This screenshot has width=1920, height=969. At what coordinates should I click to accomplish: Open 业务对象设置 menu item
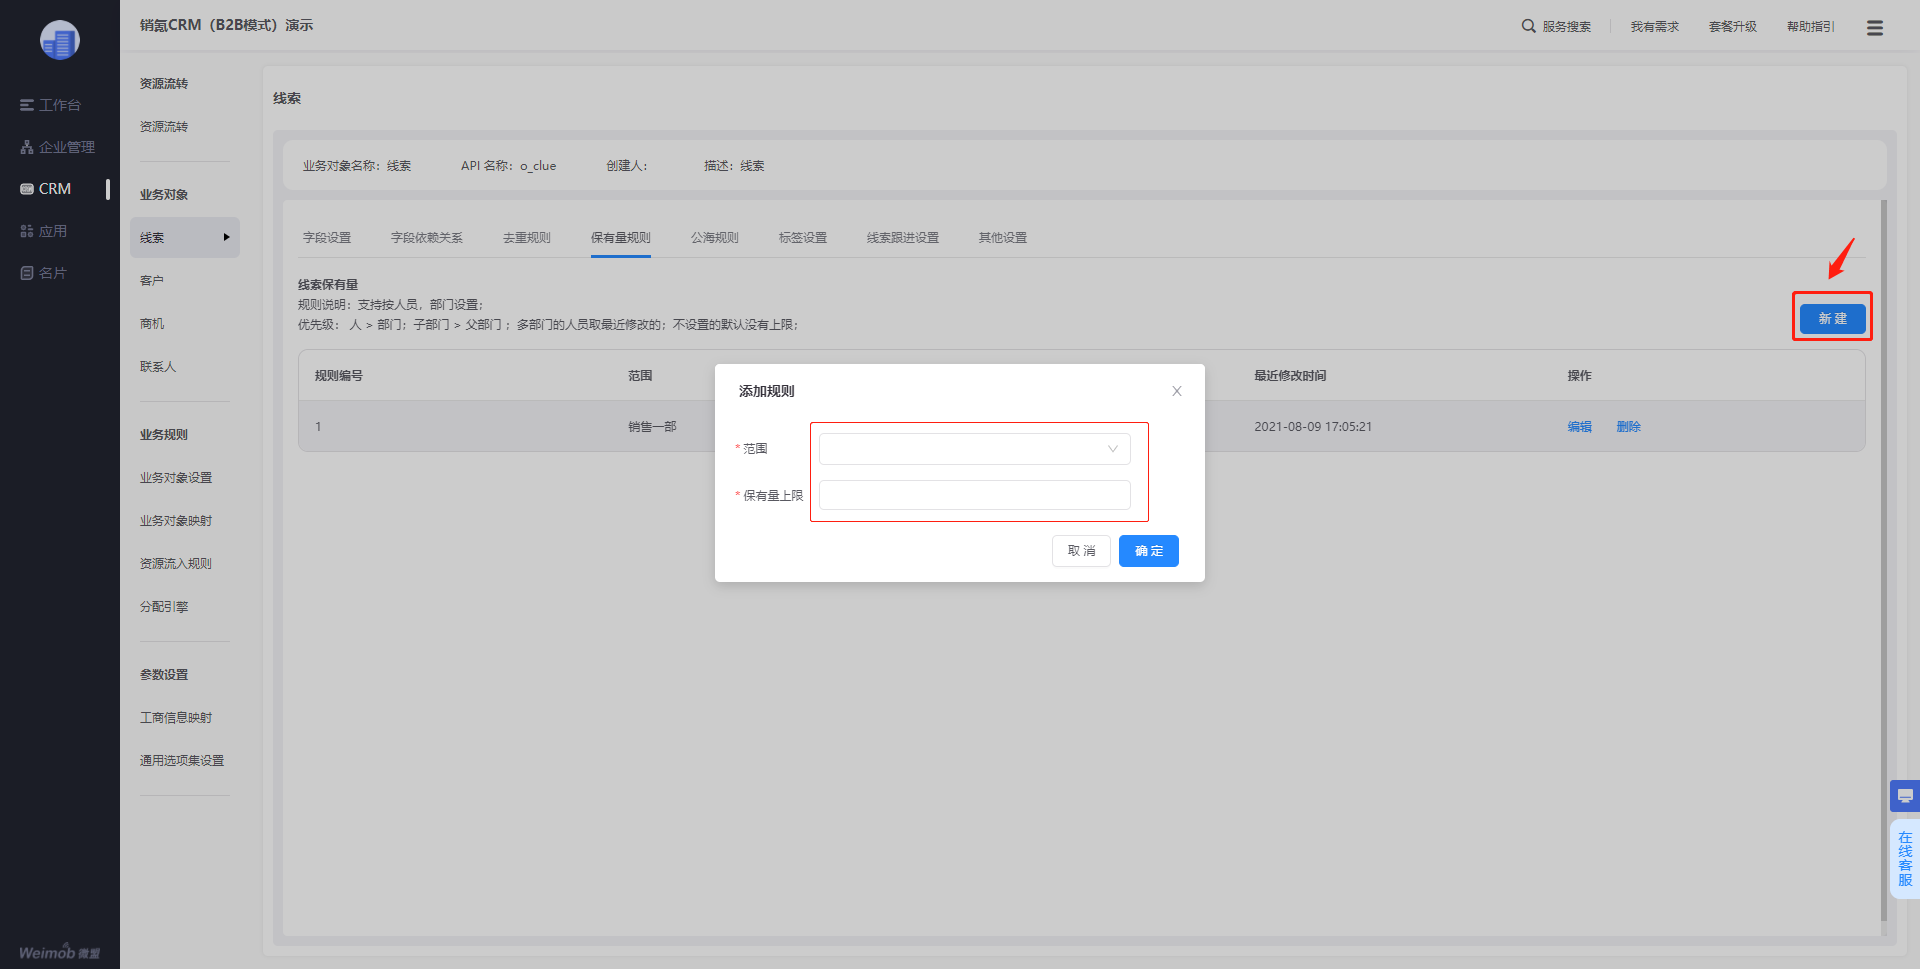pyautogui.click(x=176, y=478)
